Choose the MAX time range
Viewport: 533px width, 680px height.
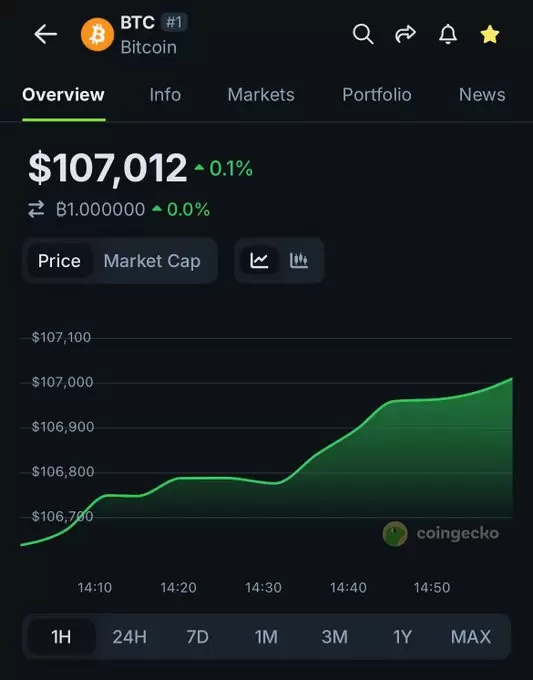click(471, 637)
